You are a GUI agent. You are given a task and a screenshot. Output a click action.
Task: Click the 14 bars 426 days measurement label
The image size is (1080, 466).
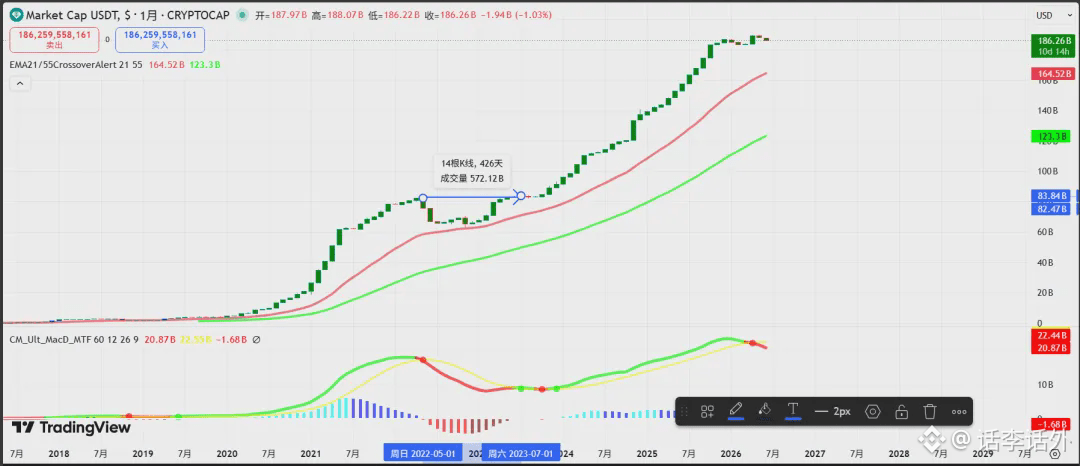472,171
